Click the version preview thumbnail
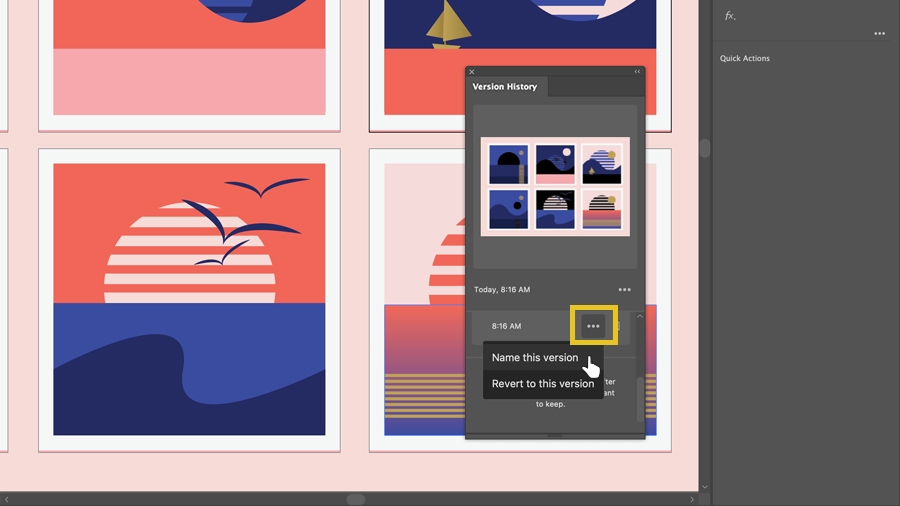This screenshot has width=900, height=506. point(555,186)
